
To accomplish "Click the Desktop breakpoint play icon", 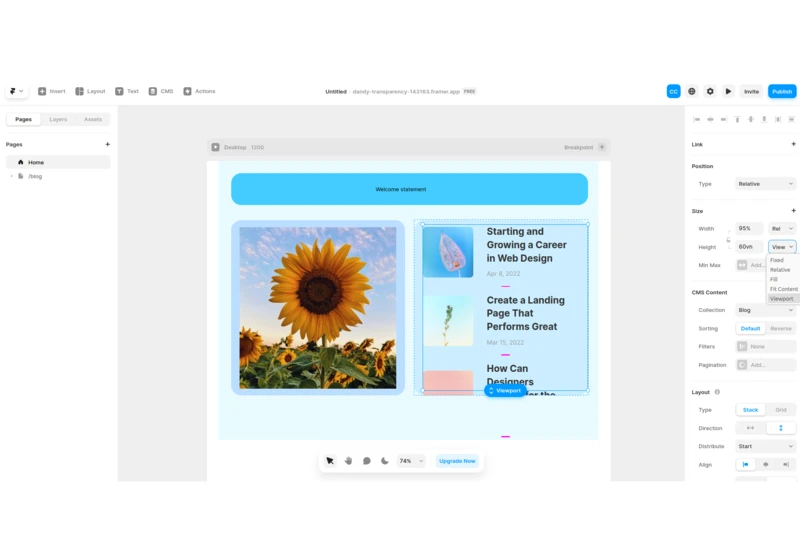I will click(x=215, y=147).
